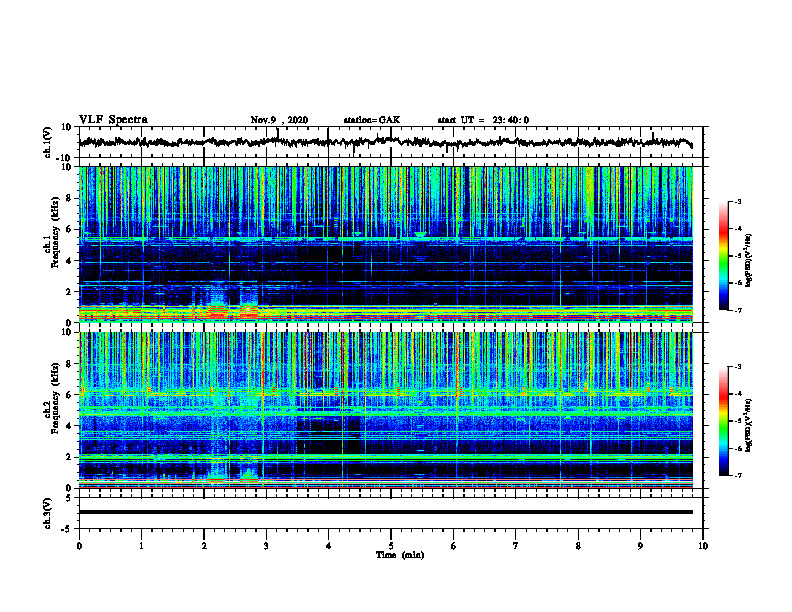This screenshot has height=612, width=792.
Task: Click the "7" tick label on the time axis
Action: (516, 546)
